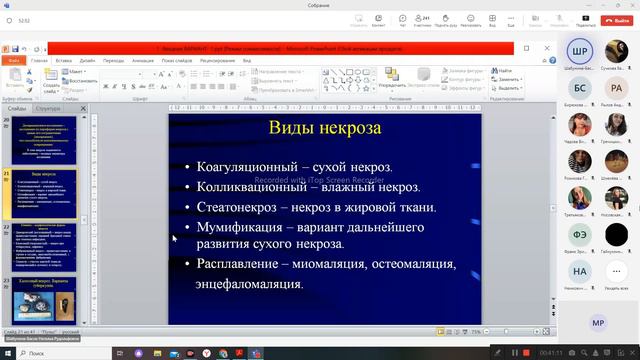Switch to the Design ribbon tab
Image resolution: width=640 pixels, height=360 pixels.
(x=87, y=60)
